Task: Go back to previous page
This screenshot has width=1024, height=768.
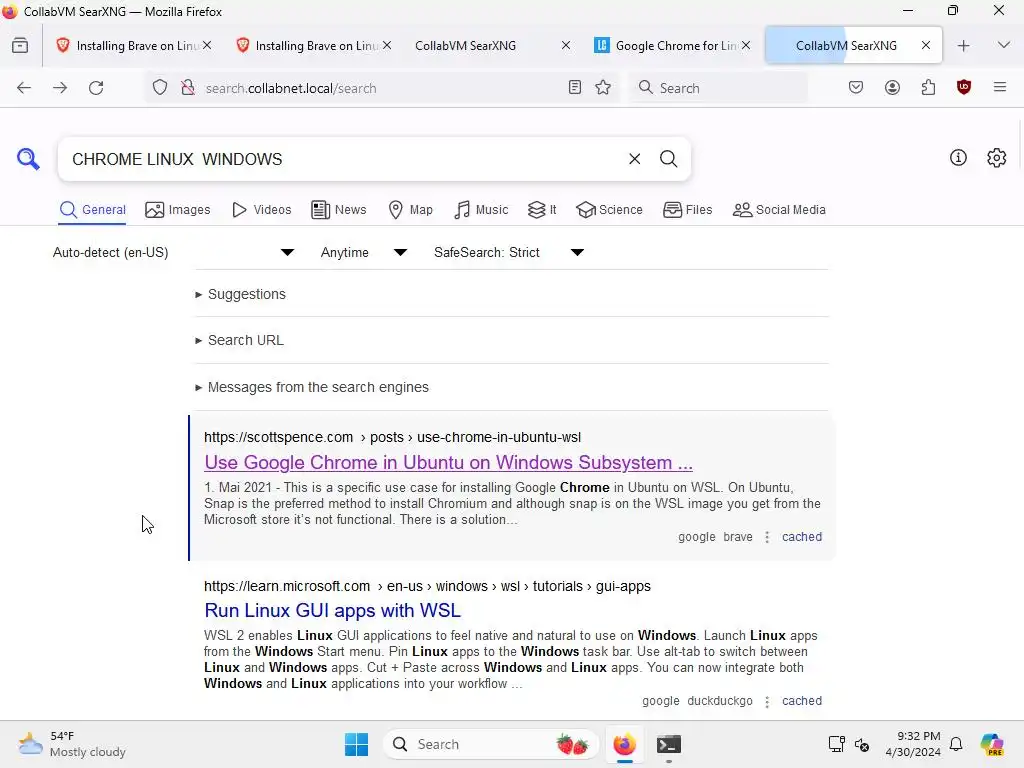Action: pos(24,88)
